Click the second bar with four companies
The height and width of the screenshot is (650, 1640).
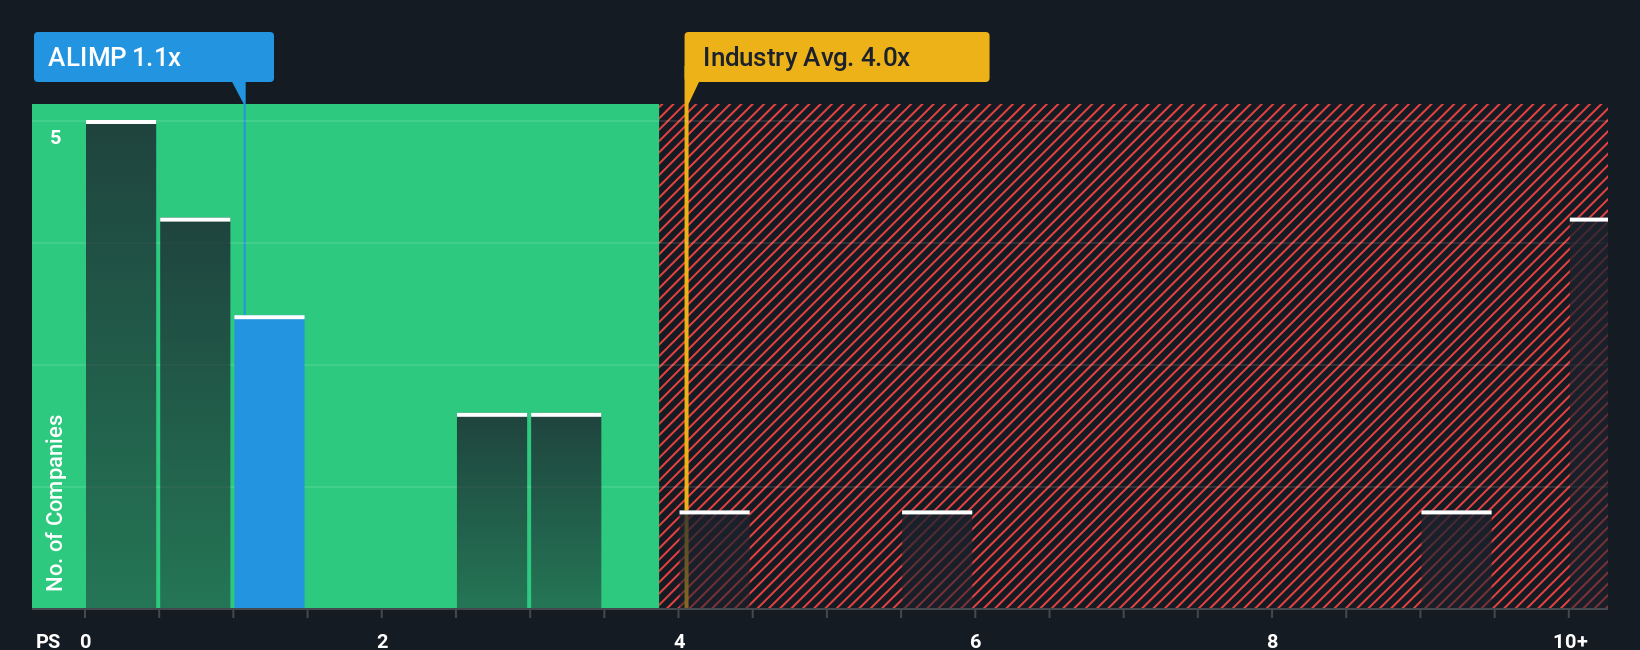click(x=195, y=413)
